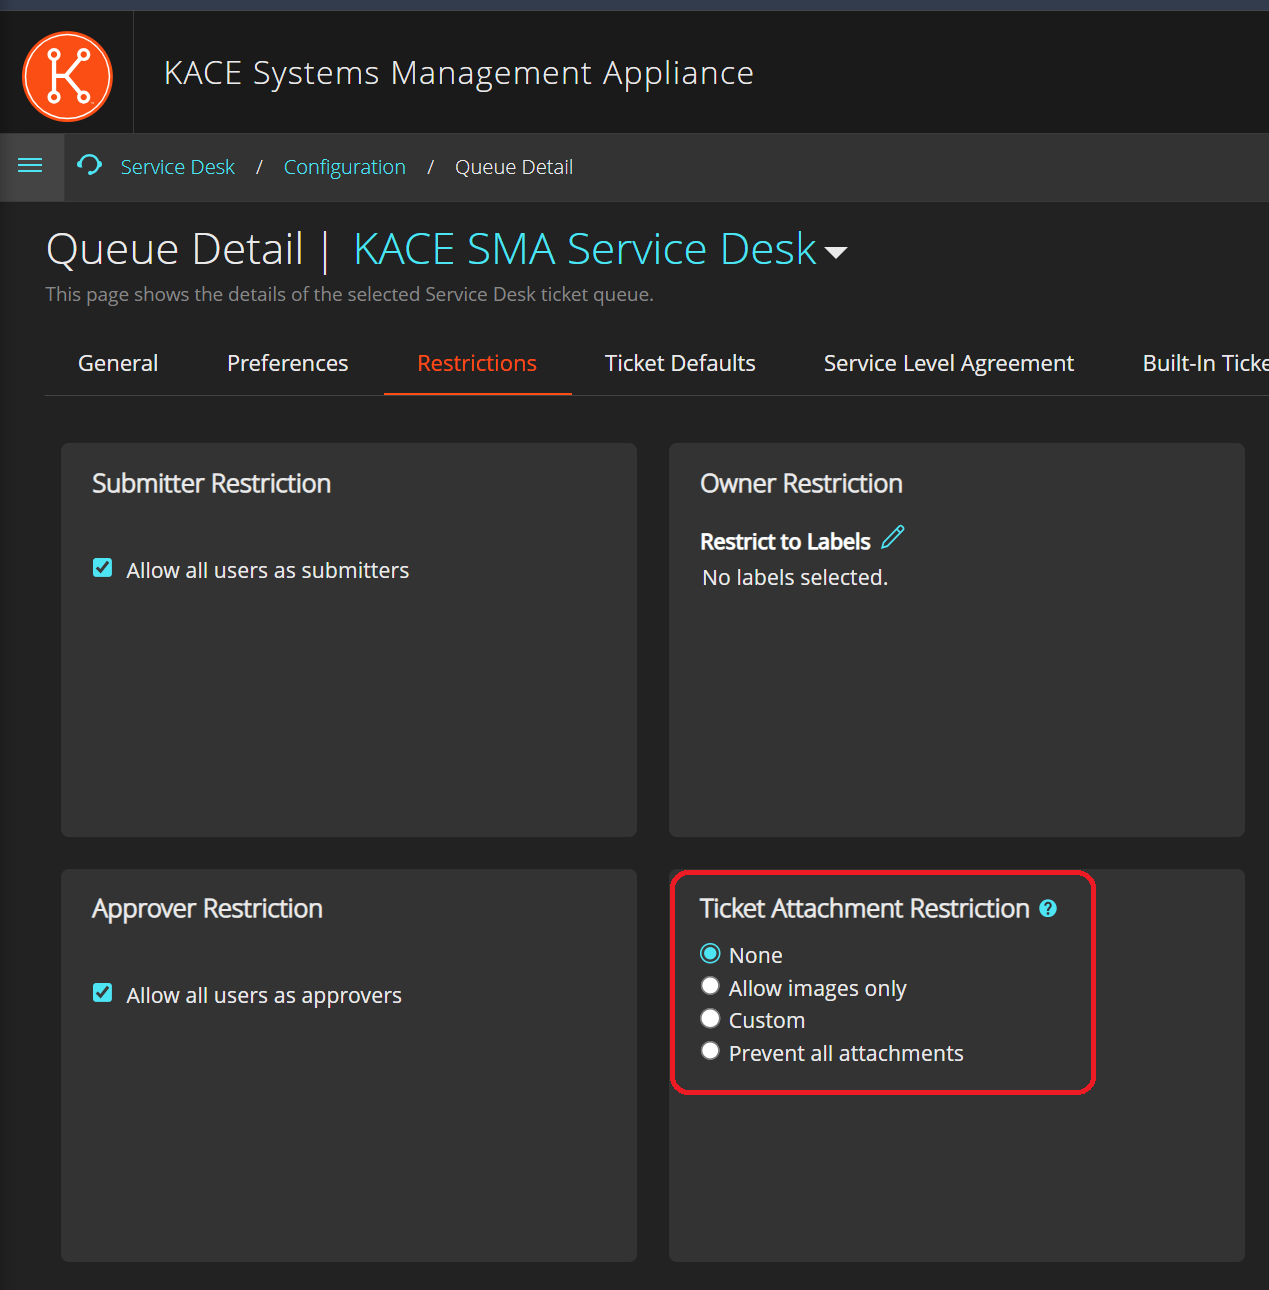Click the Owner Restriction heading

pos(801,484)
